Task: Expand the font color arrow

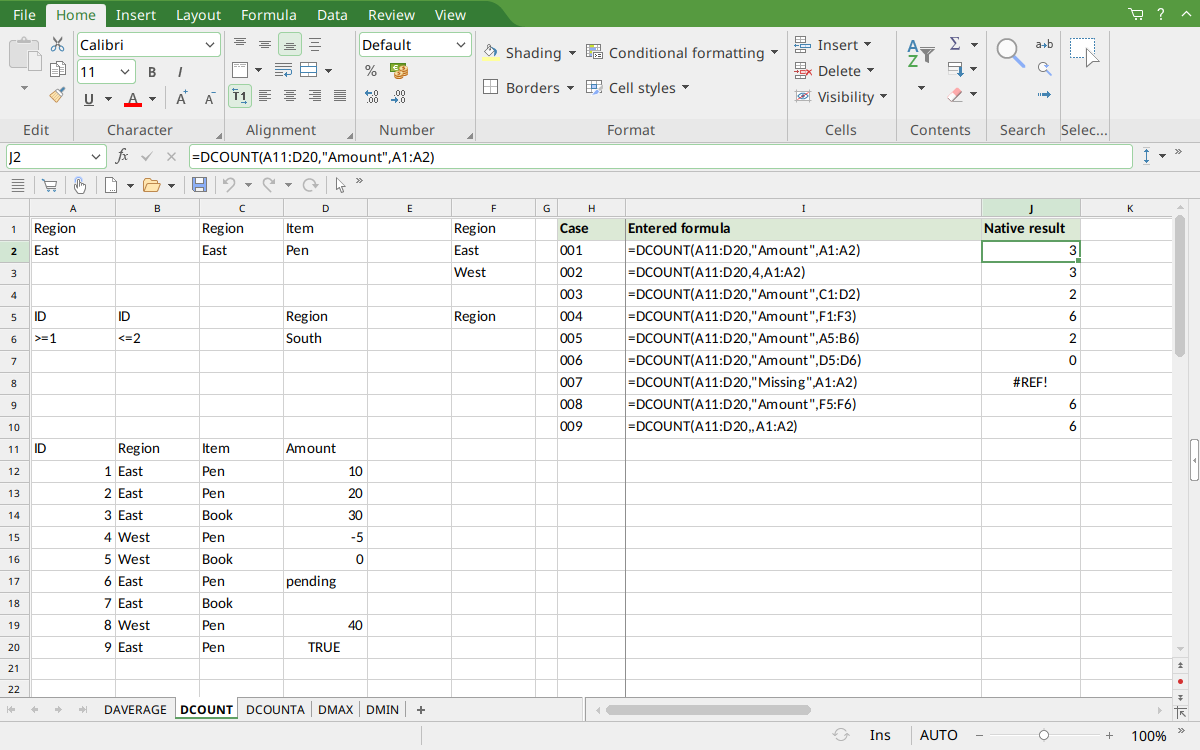Action: (152, 98)
